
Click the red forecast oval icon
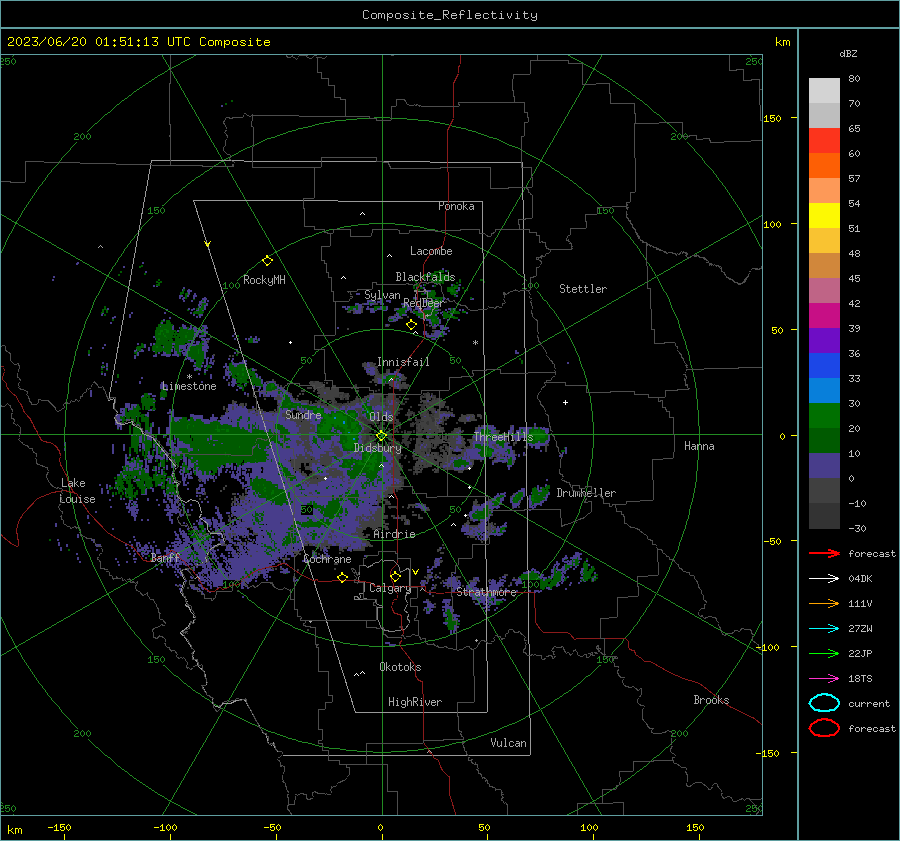pyautogui.click(x=824, y=728)
